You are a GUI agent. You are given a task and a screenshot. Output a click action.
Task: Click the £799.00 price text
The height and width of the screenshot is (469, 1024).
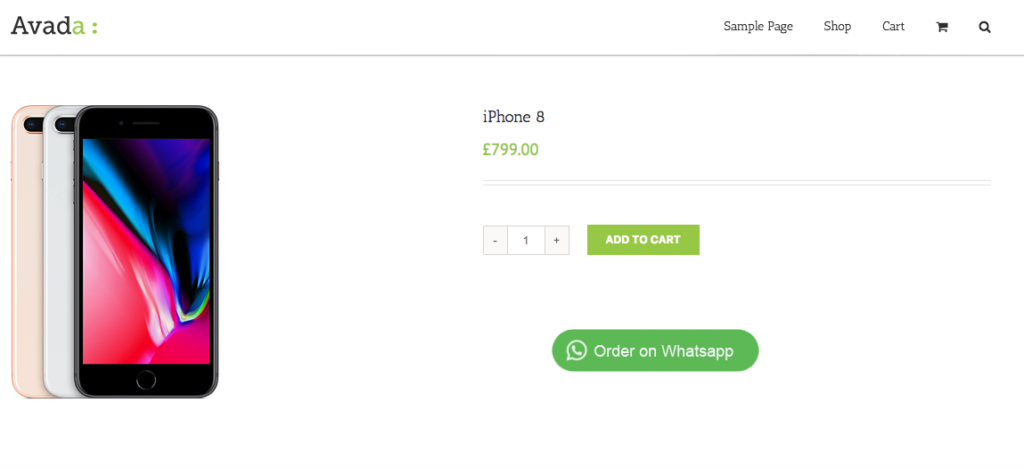point(510,150)
